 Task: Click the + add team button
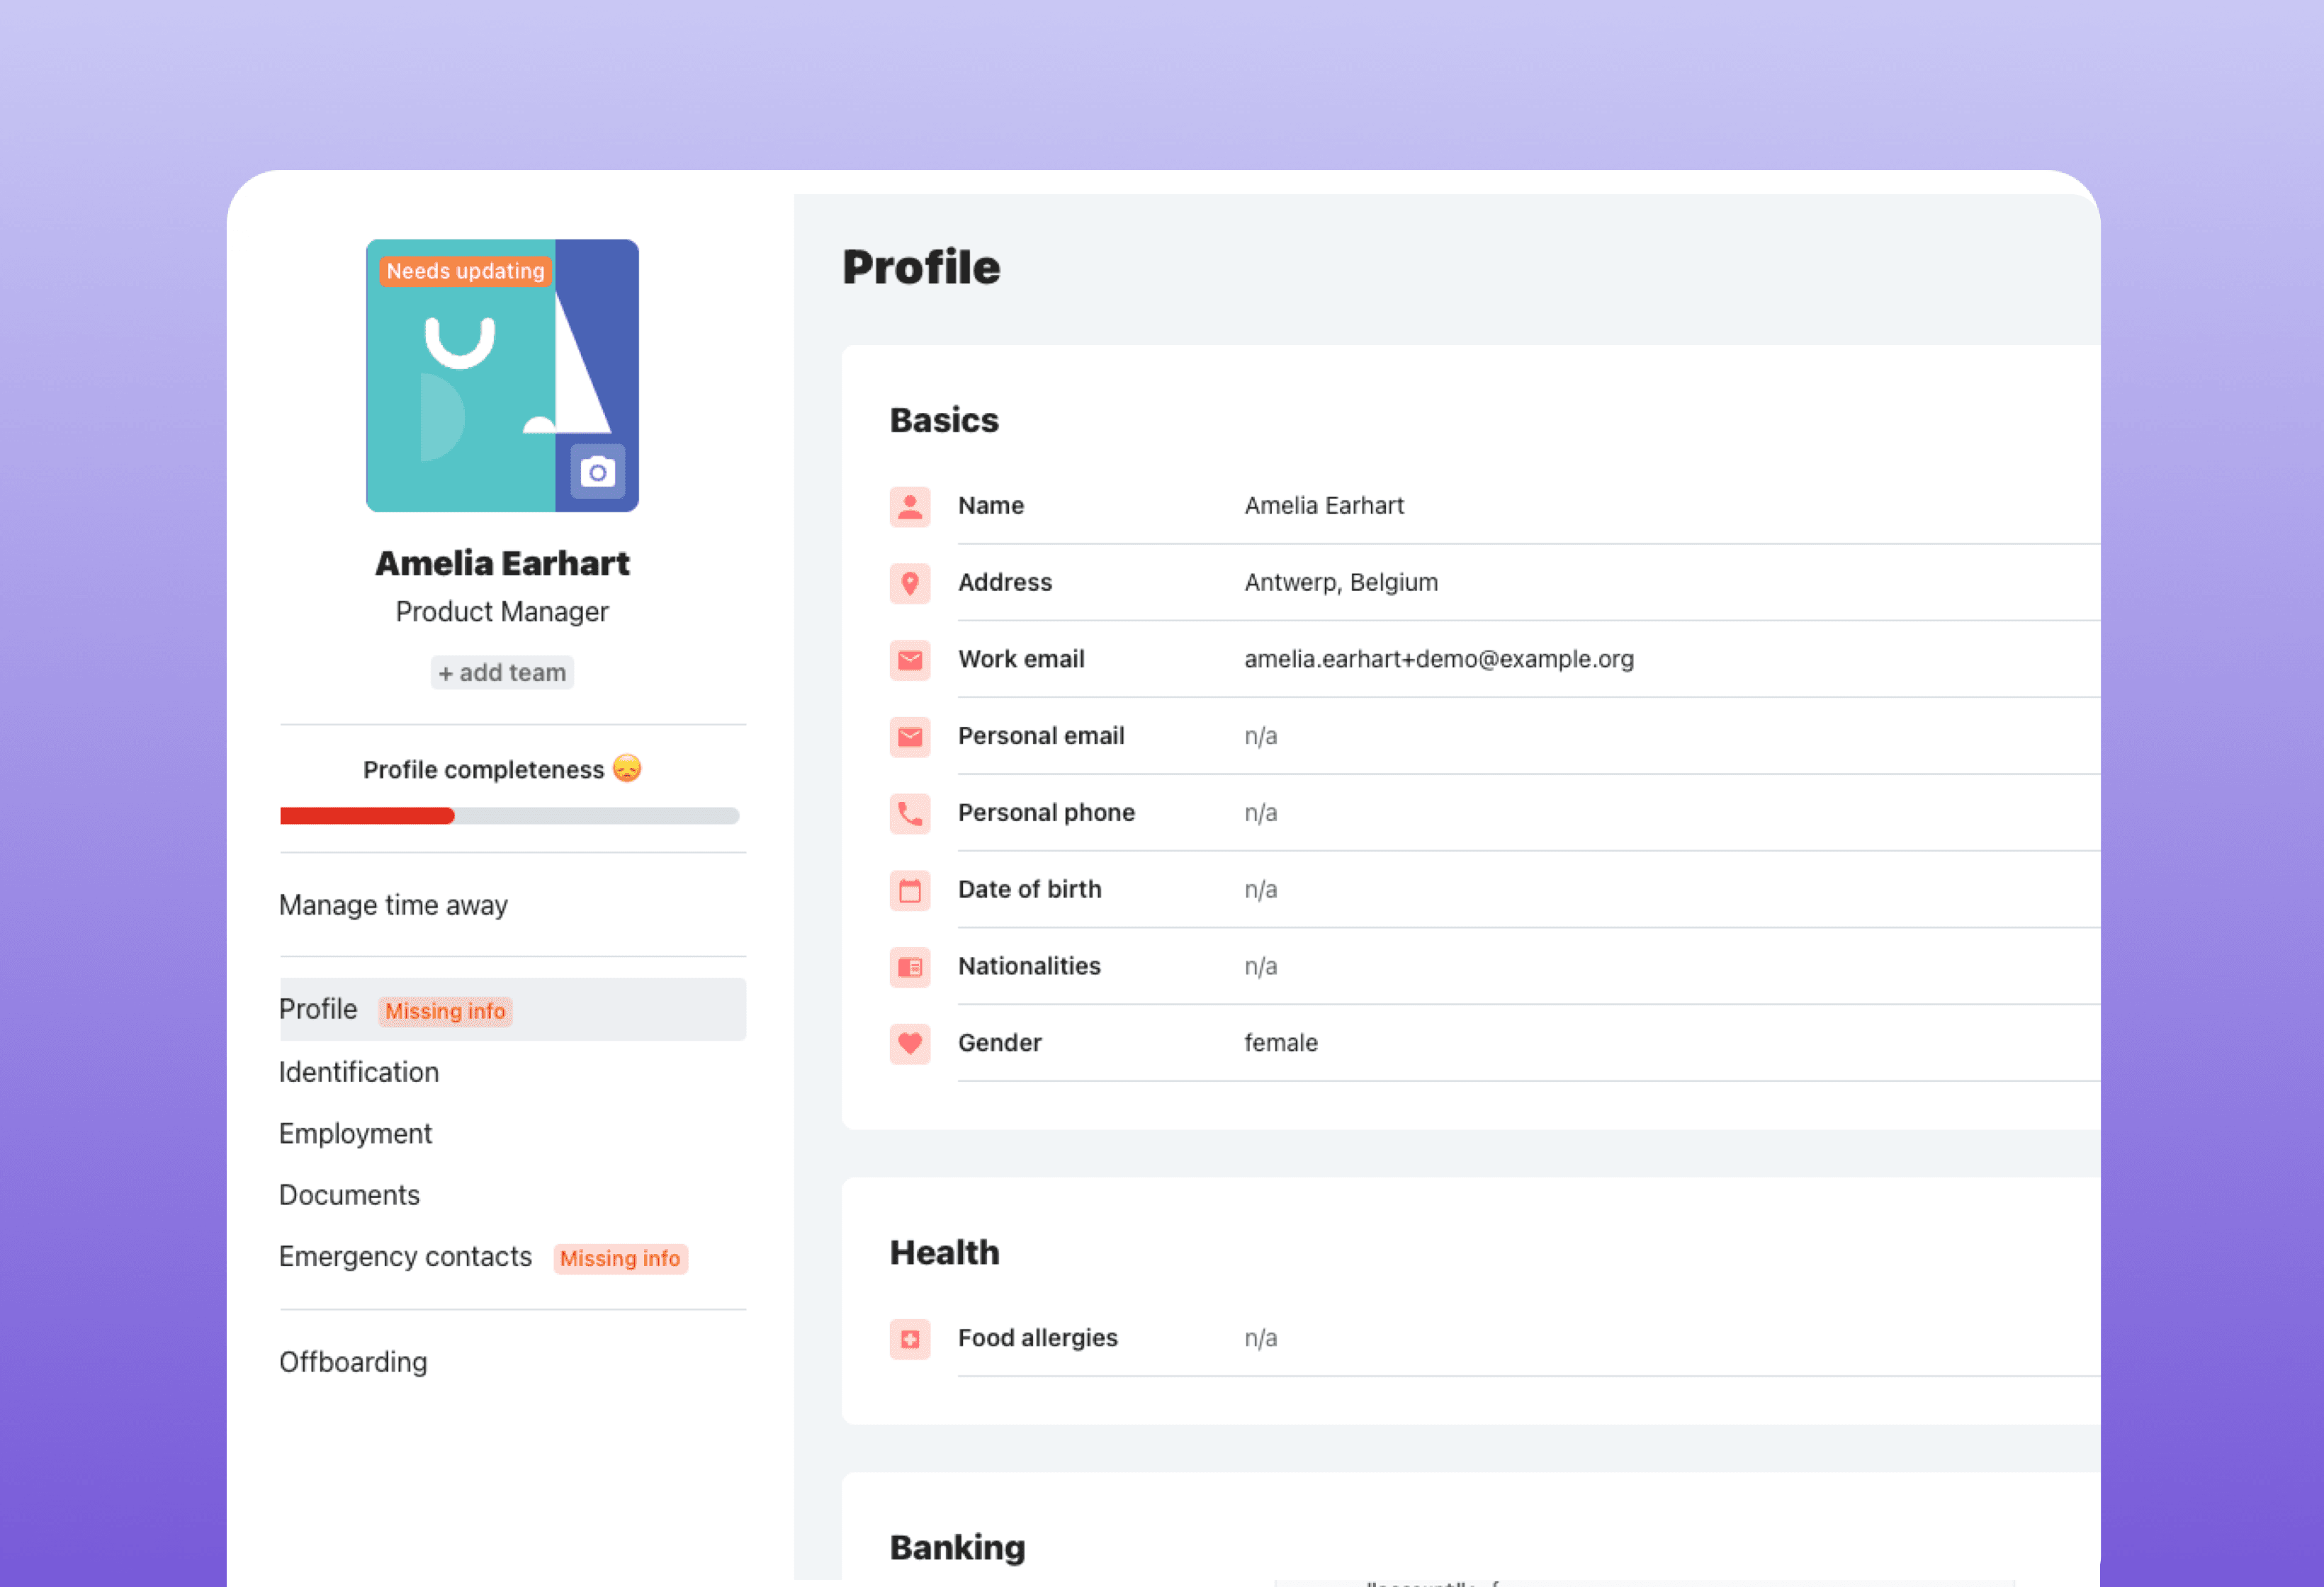click(502, 671)
